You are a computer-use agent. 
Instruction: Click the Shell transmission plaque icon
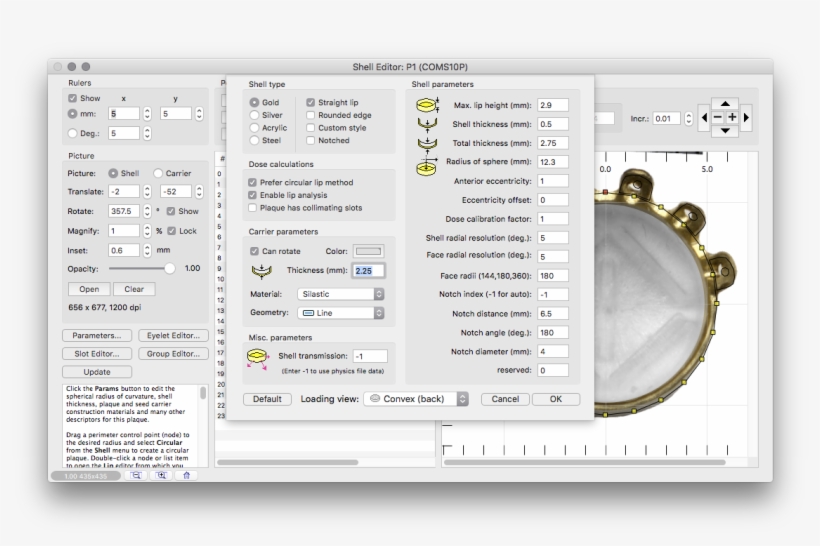click(x=257, y=359)
